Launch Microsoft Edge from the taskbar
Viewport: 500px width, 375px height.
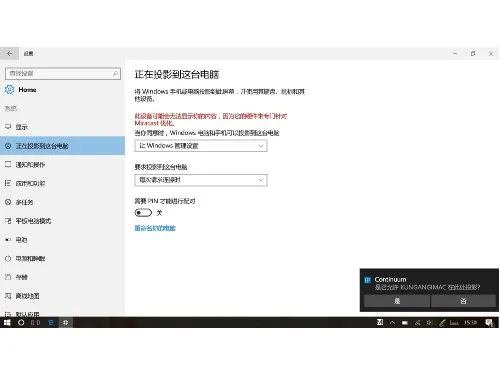coord(51,322)
